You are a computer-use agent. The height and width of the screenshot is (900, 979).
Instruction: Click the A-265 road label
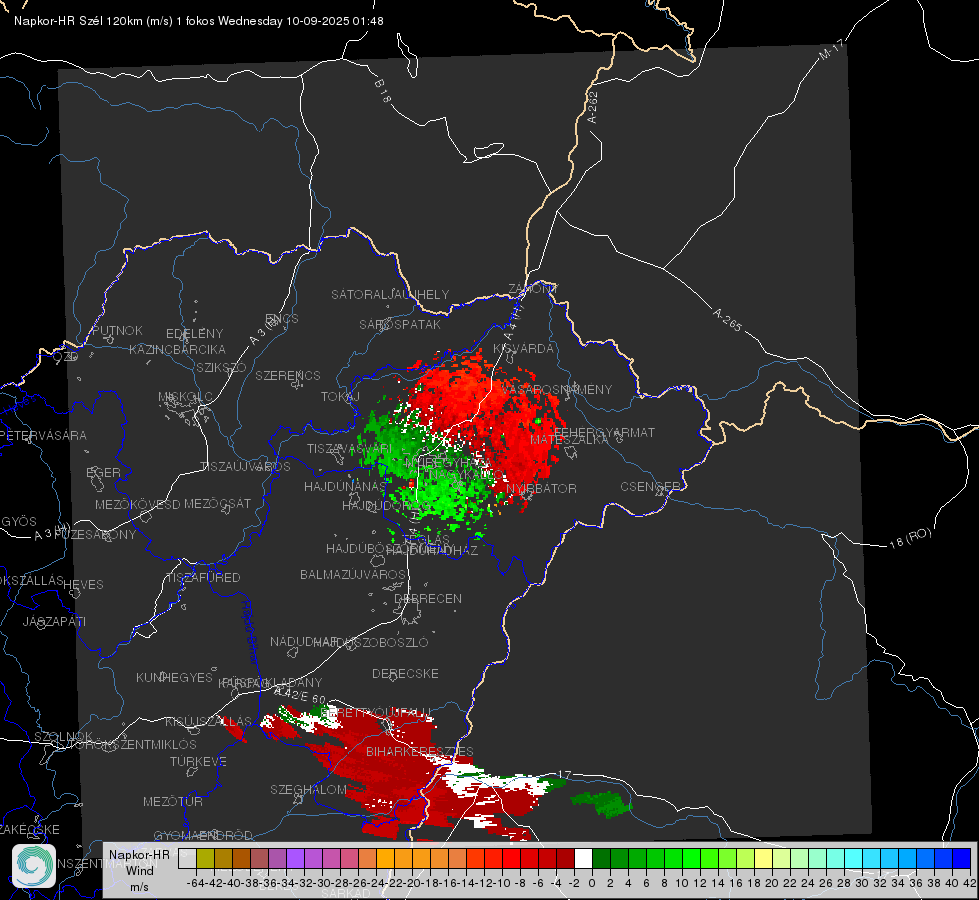coord(727,320)
